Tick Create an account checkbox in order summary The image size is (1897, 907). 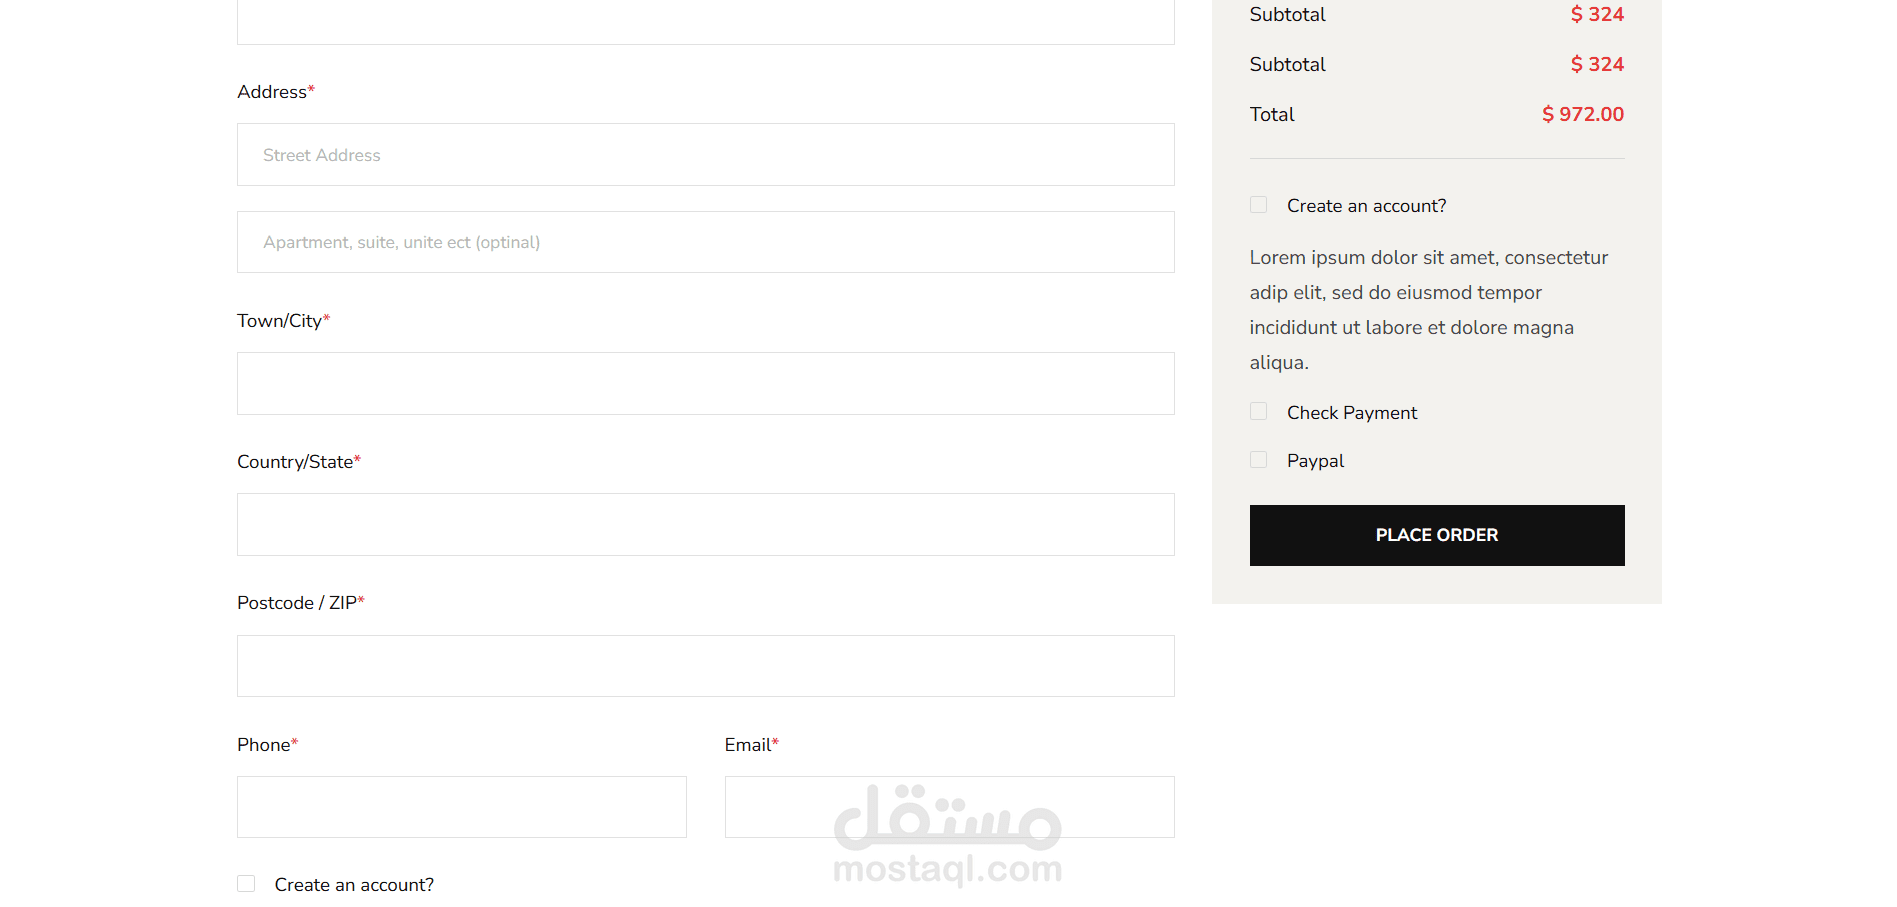click(1258, 205)
